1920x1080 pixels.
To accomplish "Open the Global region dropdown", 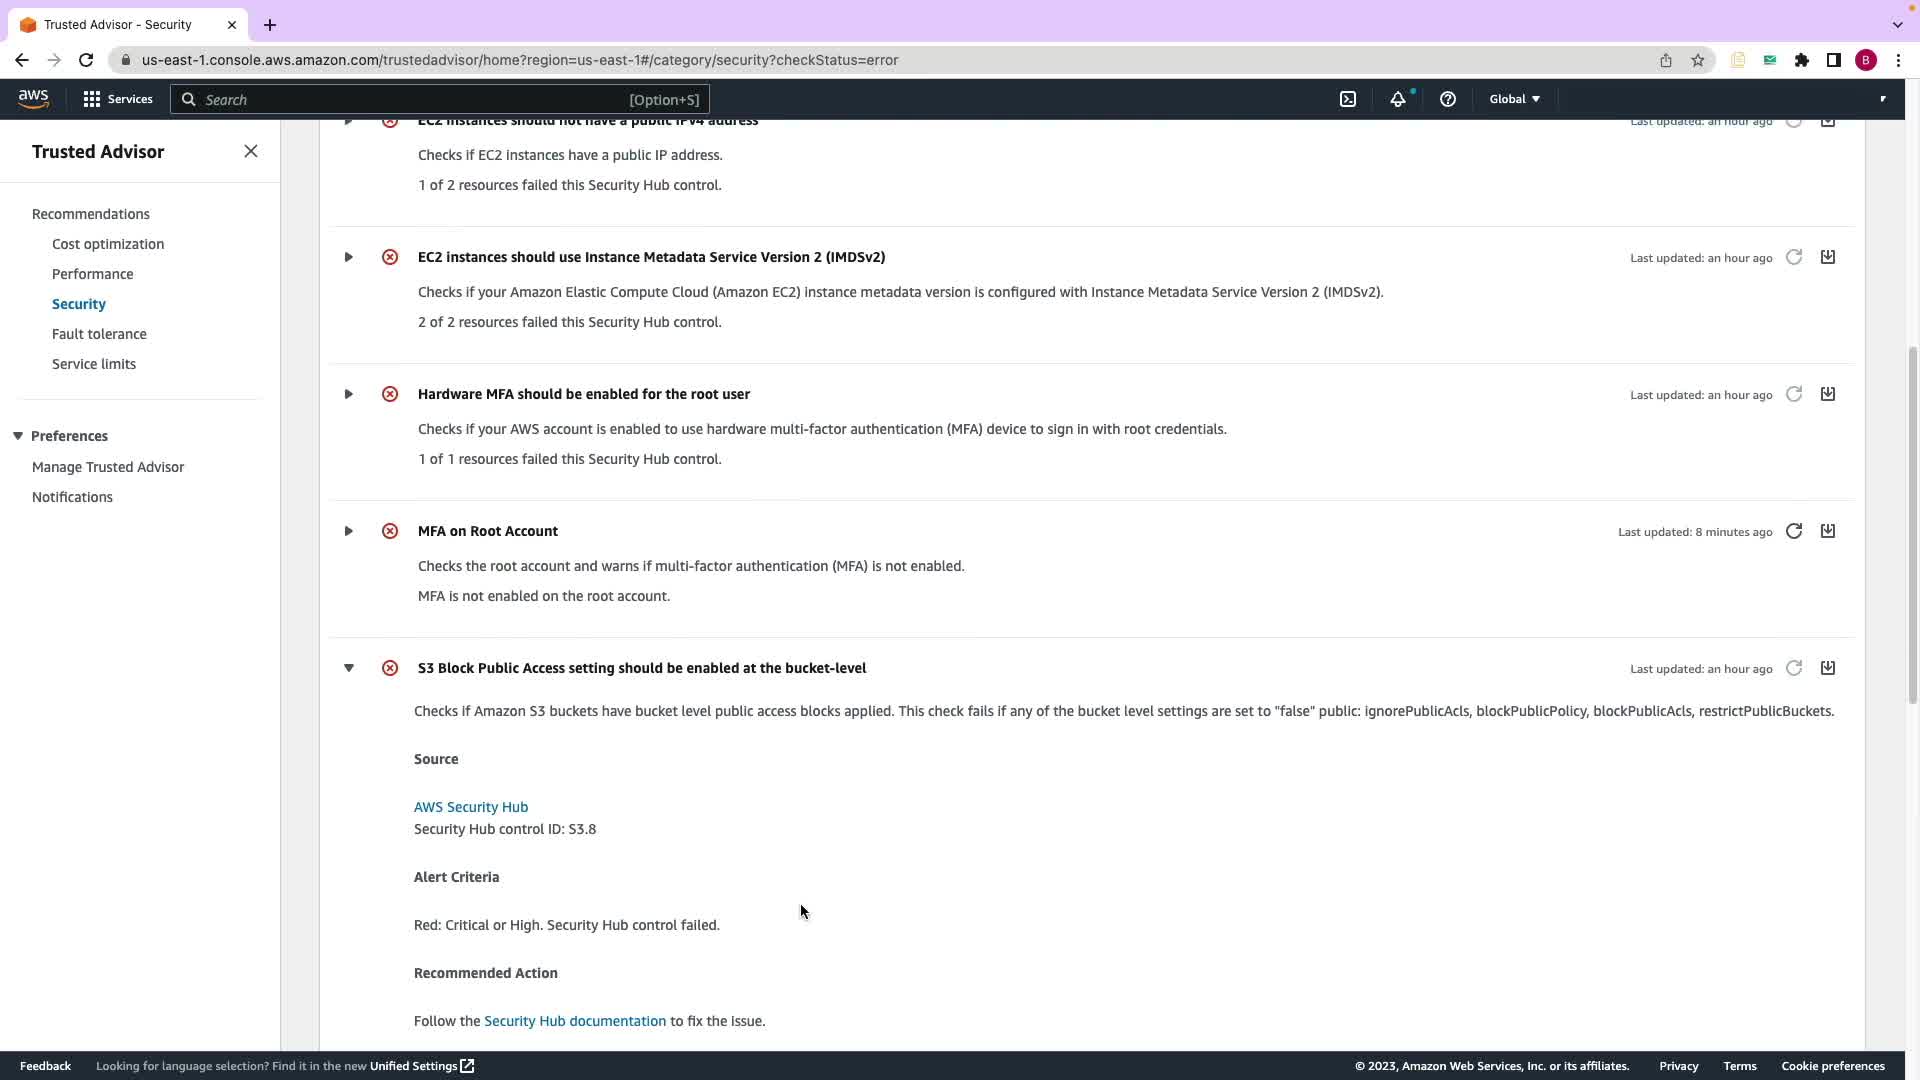I will tap(1514, 99).
